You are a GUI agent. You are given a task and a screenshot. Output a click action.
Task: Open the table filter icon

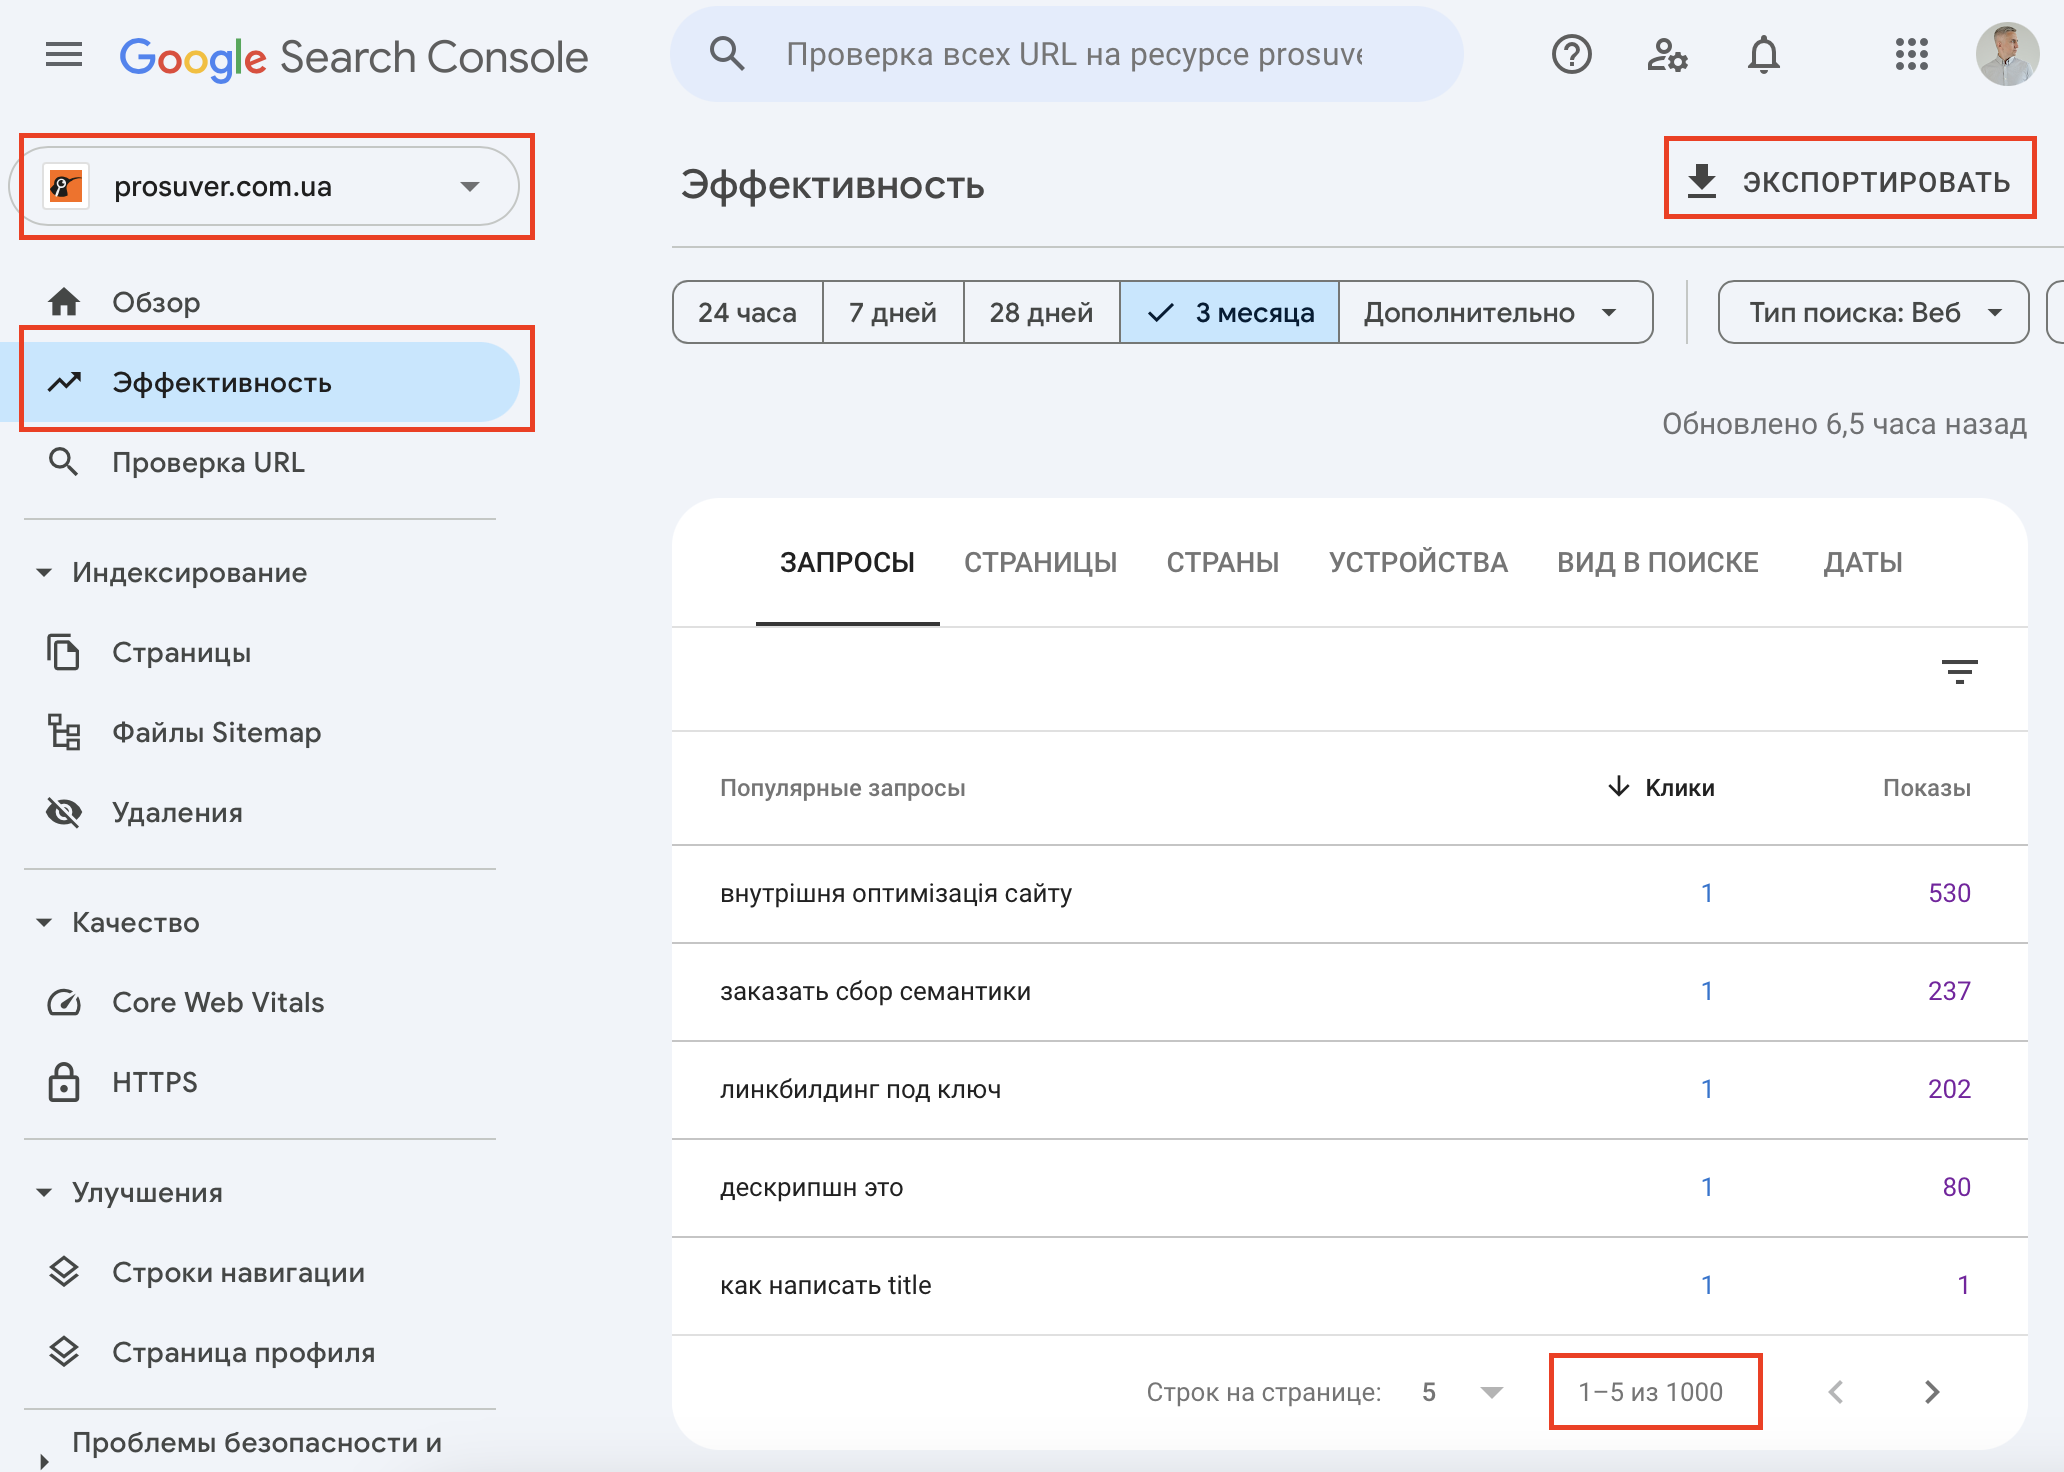(1960, 670)
